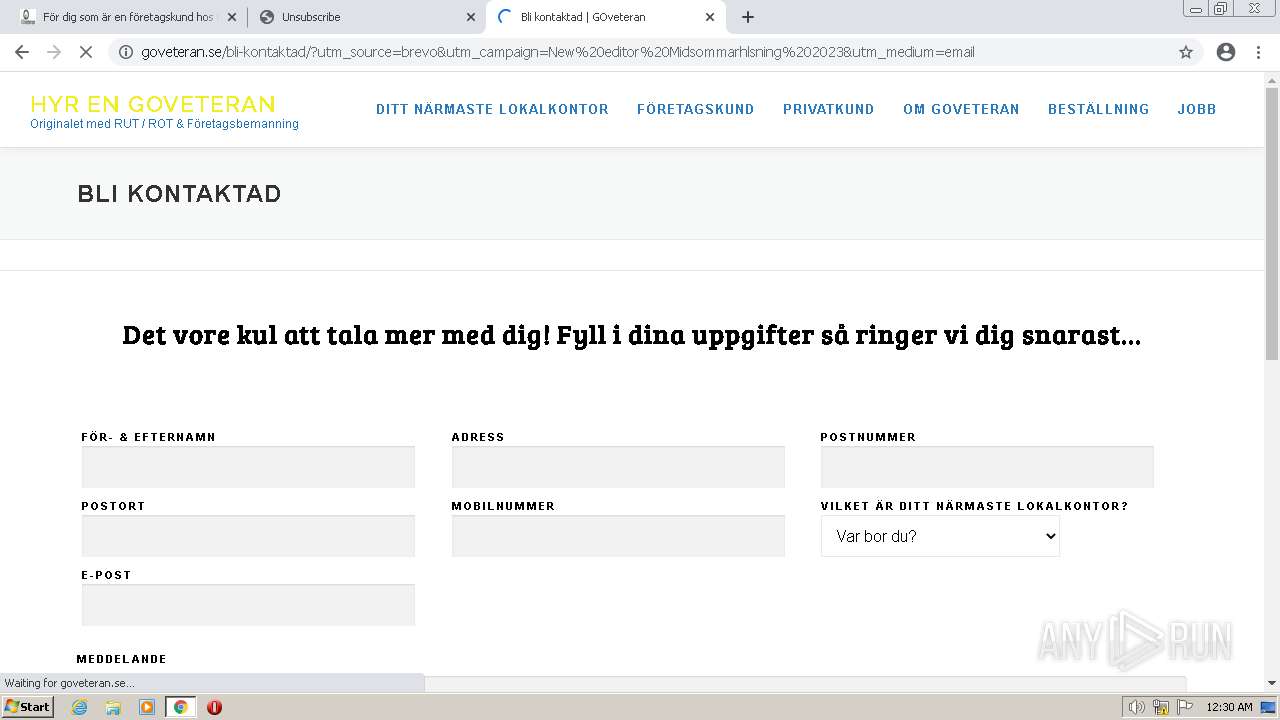Viewport: 1280px width, 720px height.
Task: Bookmark this page with the star icon
Action: point(1186,52)
